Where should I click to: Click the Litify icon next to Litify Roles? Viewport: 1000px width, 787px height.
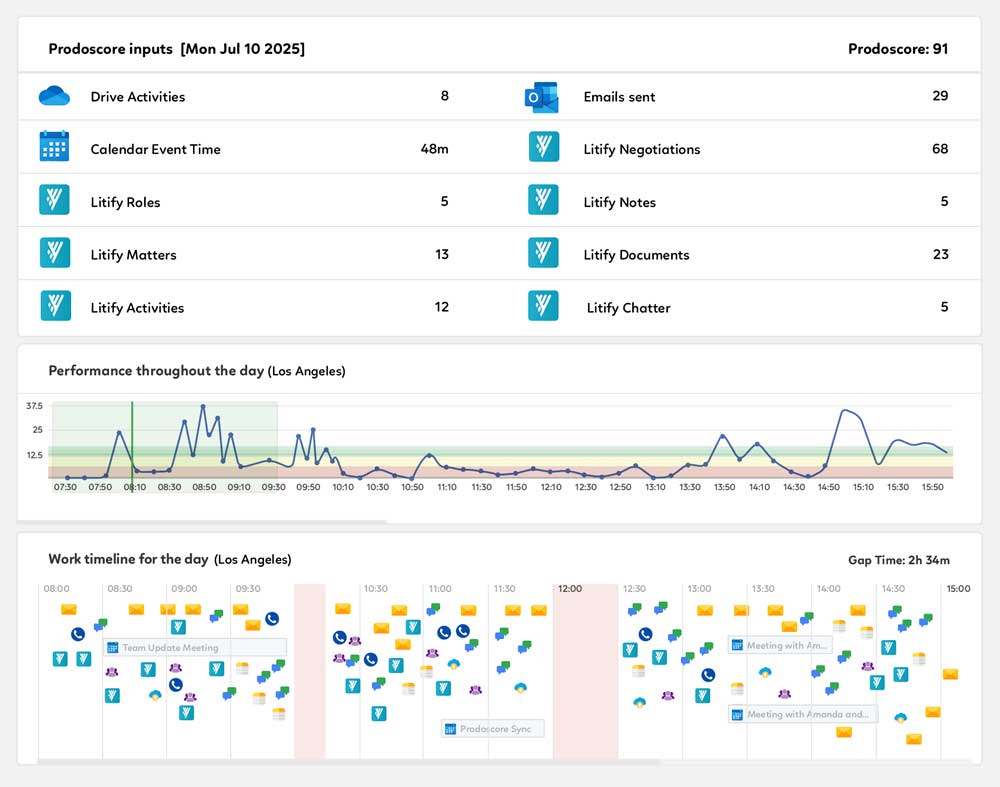[54, 200]
